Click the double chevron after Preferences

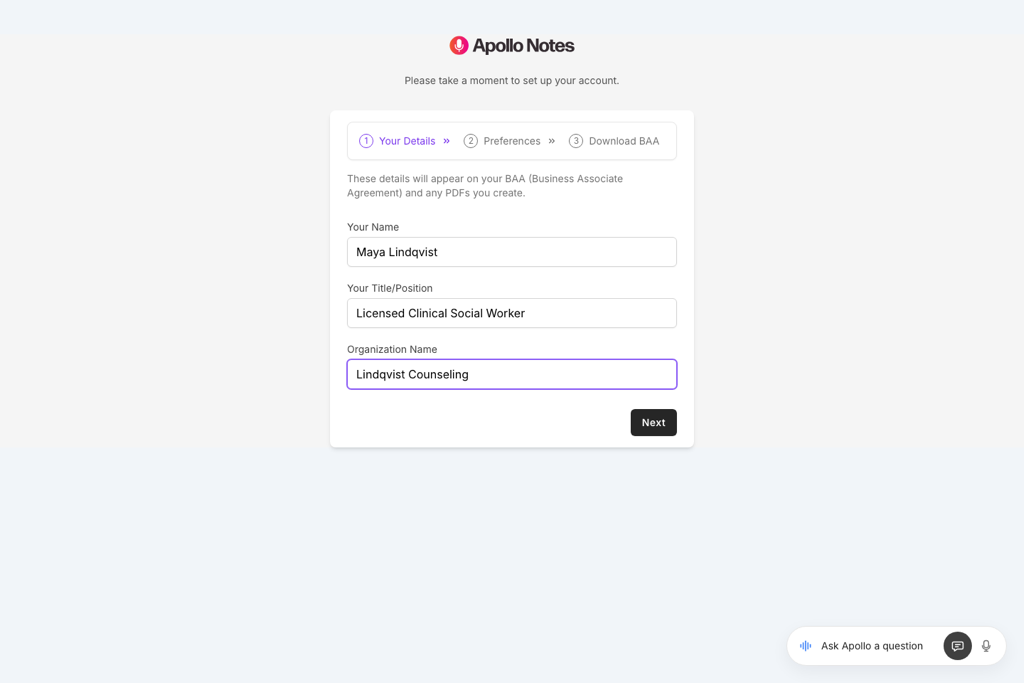pyautogui.click(x=552, y=141)
